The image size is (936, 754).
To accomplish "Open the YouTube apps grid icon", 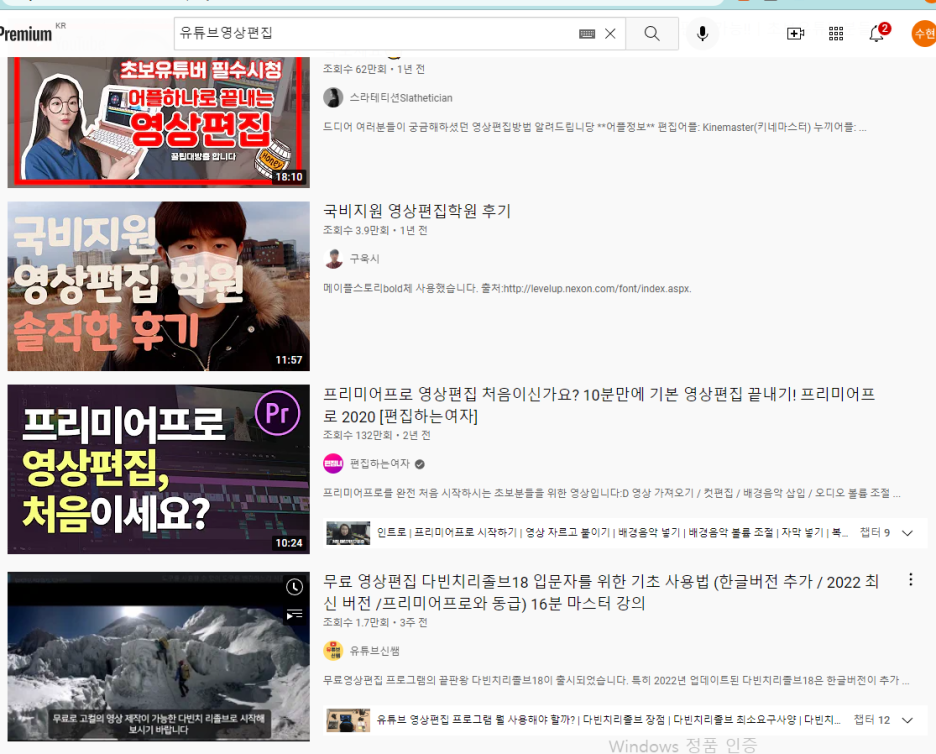I will [x=836, y=33].
